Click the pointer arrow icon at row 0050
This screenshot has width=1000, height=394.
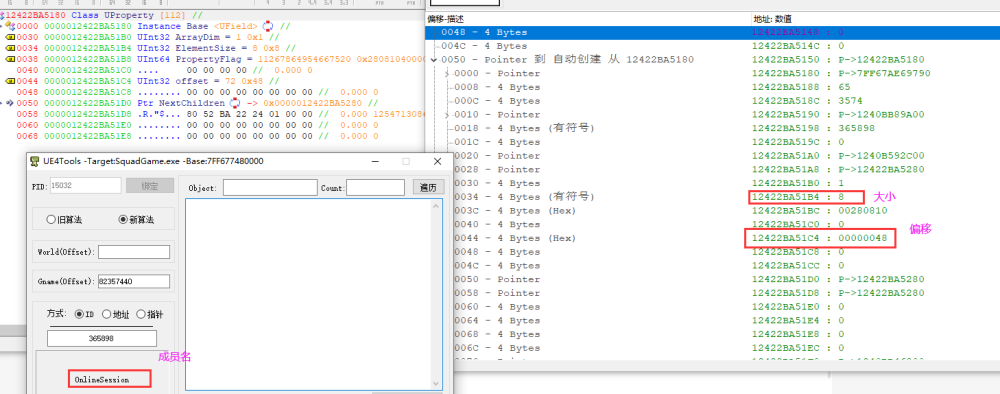pyautogui.click(x=11, y=103)
